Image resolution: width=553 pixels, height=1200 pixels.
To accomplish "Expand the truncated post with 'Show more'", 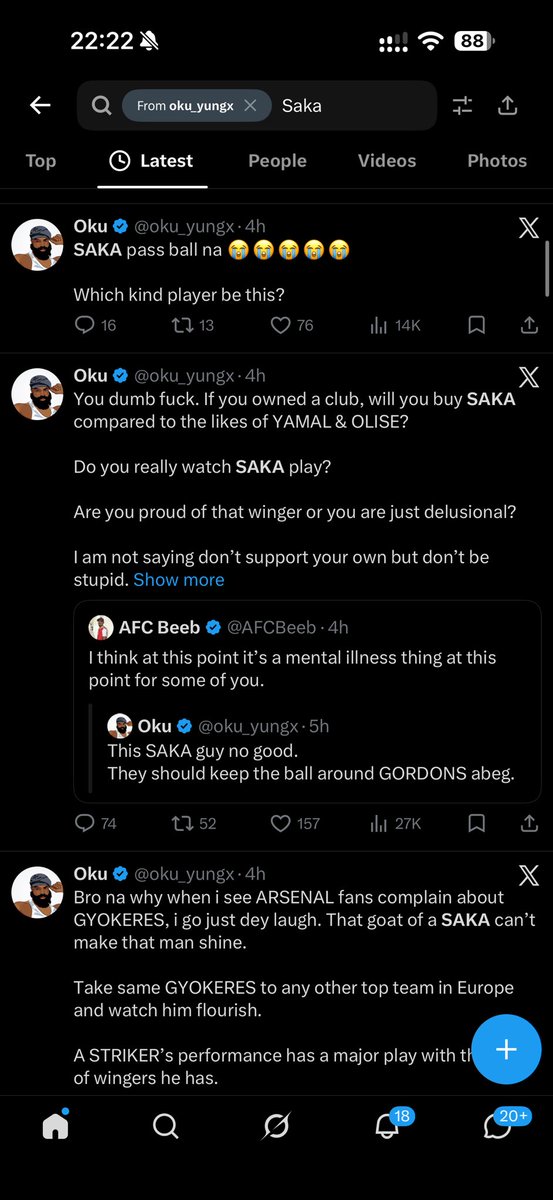I will [179, 580].
